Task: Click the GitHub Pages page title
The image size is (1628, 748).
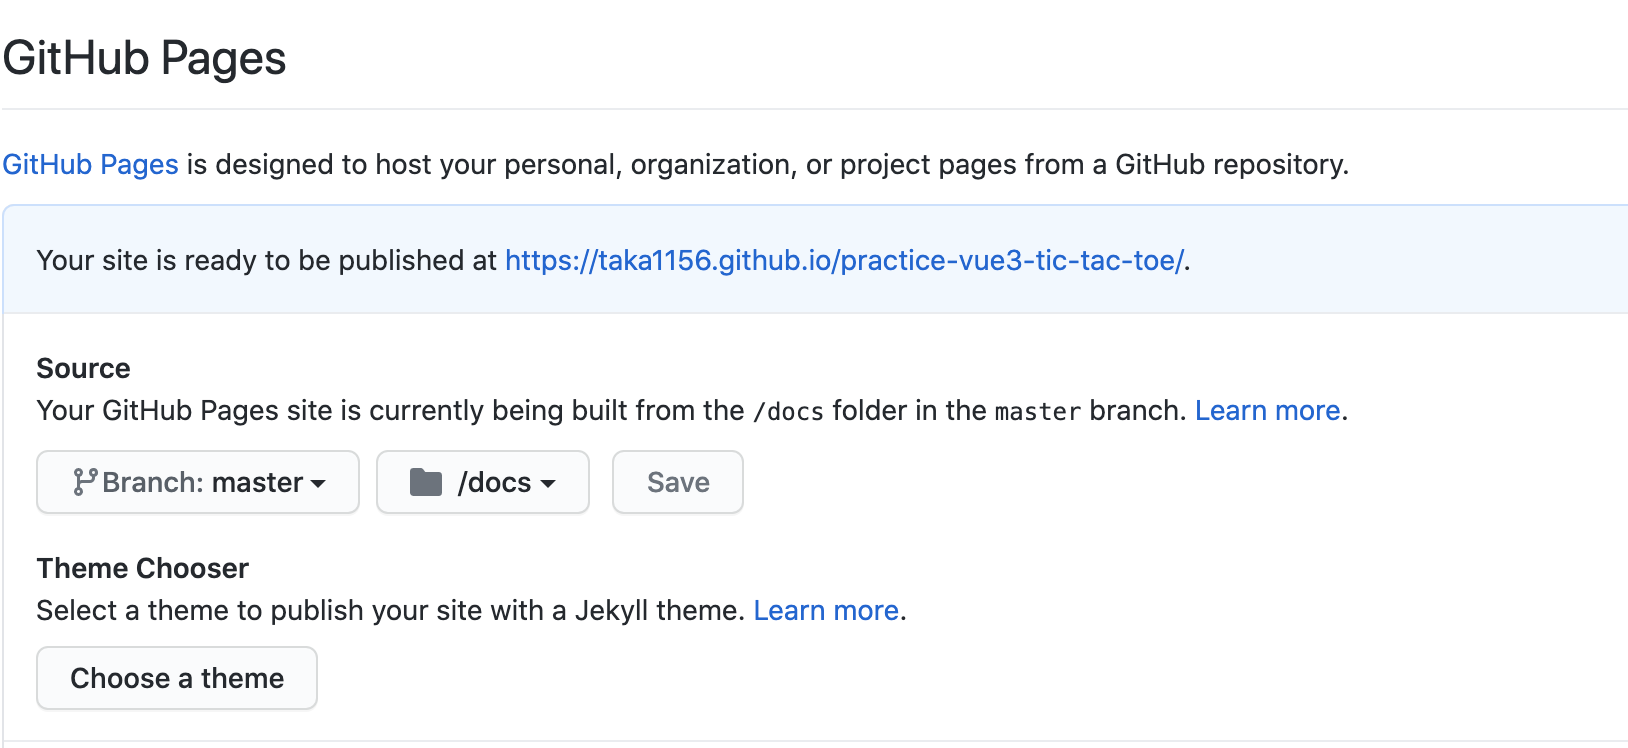Action: click(x=145, y=58)
